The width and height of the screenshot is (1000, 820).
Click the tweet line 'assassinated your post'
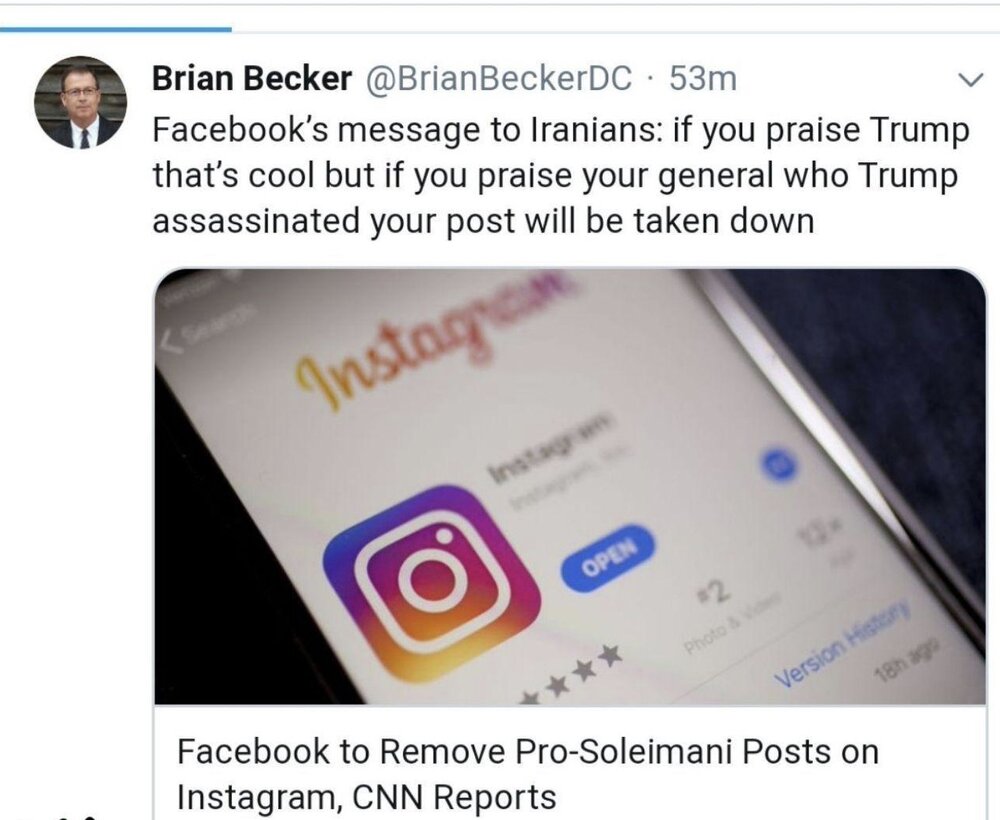[x=483, y=221]
